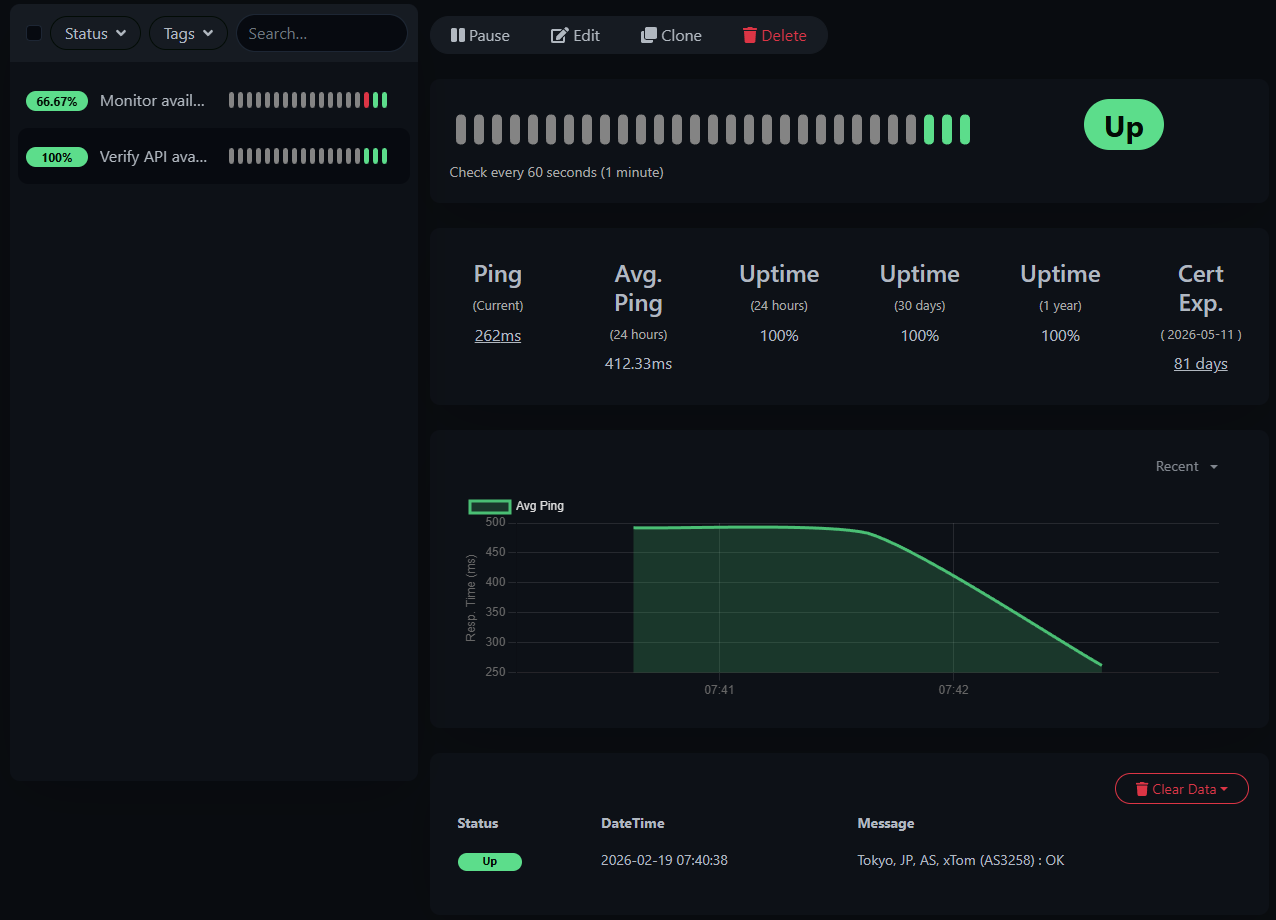Clone this monitor using the Clone icon
The height and width of the screenshot is (920, 1276).
(x=649, y=35)
